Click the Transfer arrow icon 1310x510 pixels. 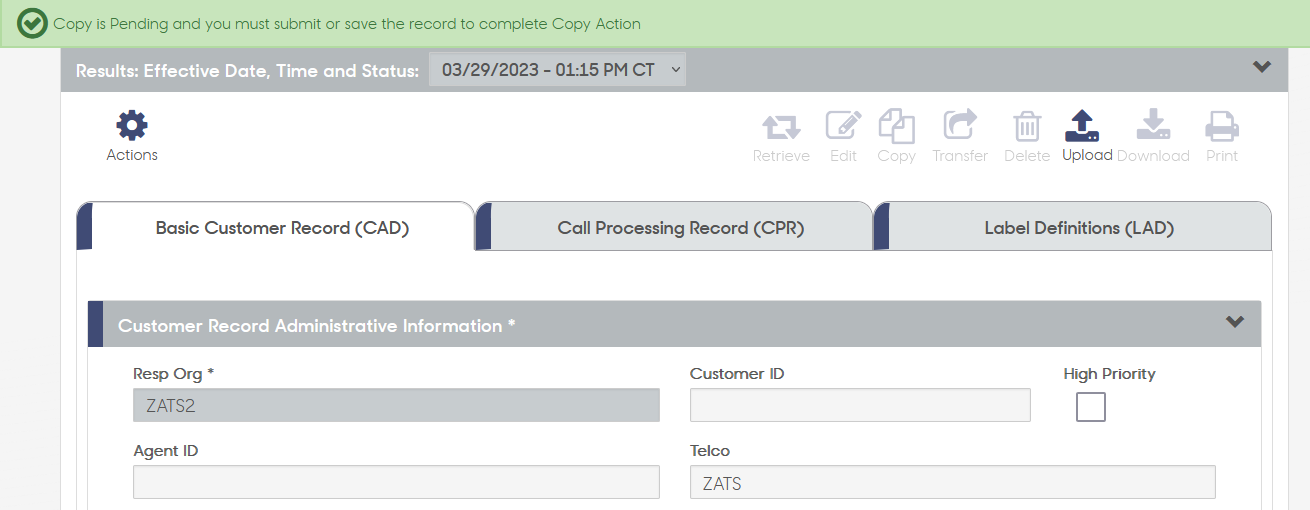(x=960, y=127)
